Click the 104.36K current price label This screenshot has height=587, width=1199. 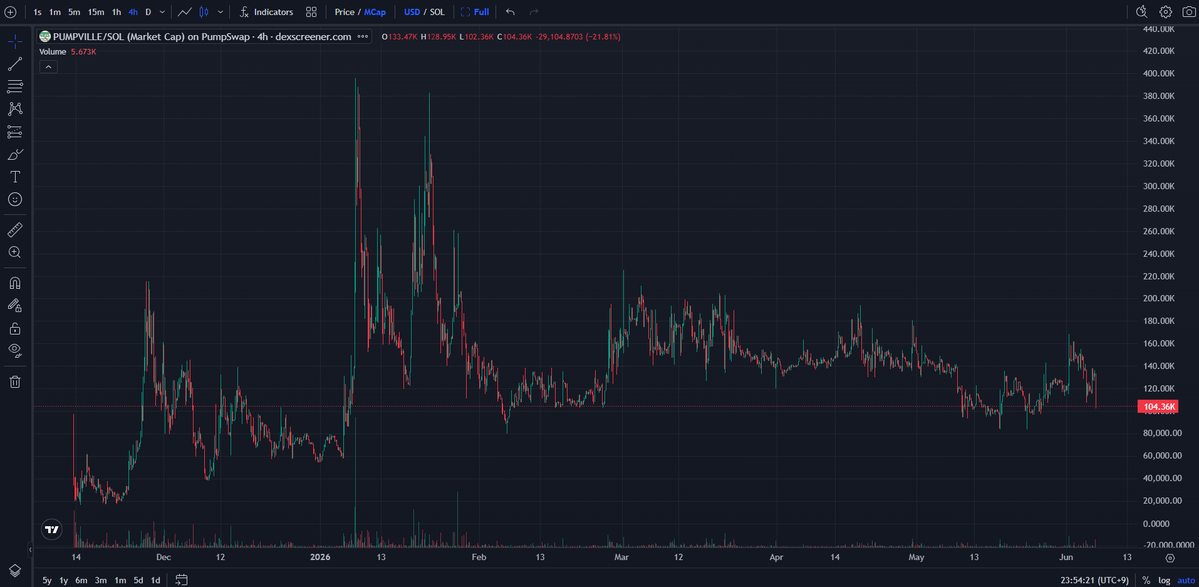[1157, 407]
